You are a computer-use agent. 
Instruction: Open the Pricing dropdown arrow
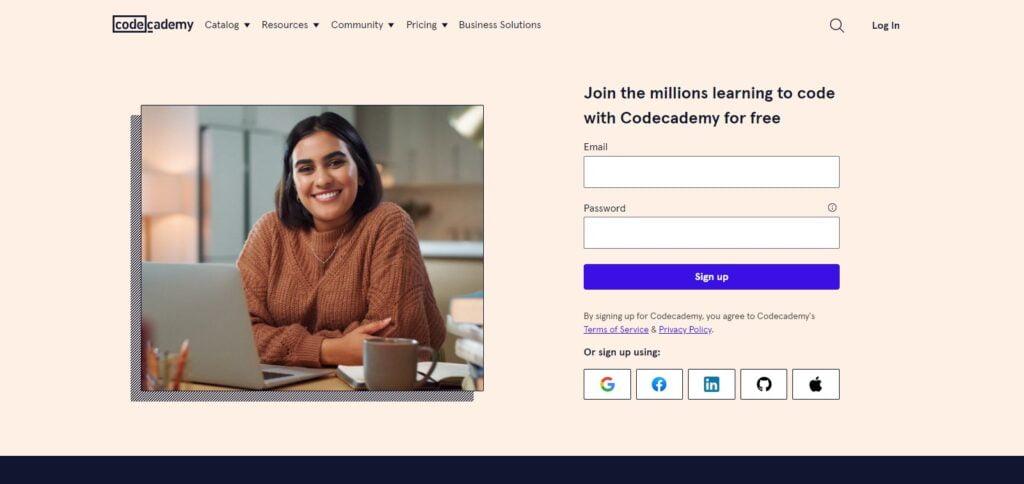[x=445, y=25]
